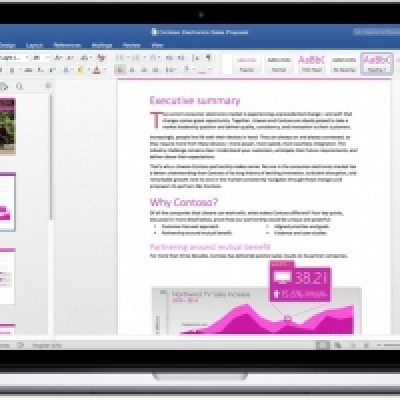Open the highlight color dropdown arrow
The width and height of the screenshot is (400, 400).
tap(89, 70)
